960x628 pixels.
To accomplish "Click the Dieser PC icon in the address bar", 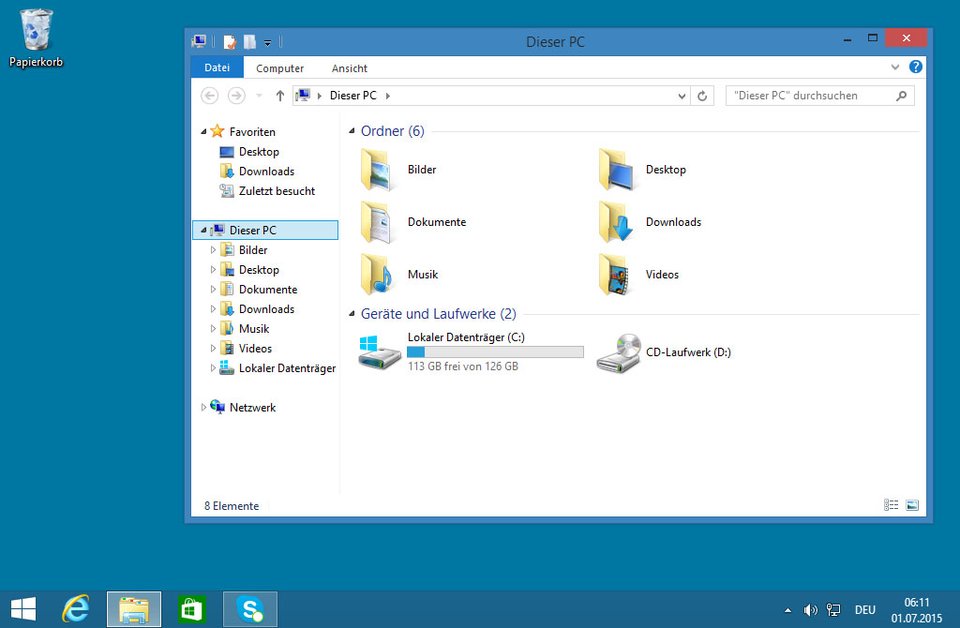I will click(x=305, y=95).
